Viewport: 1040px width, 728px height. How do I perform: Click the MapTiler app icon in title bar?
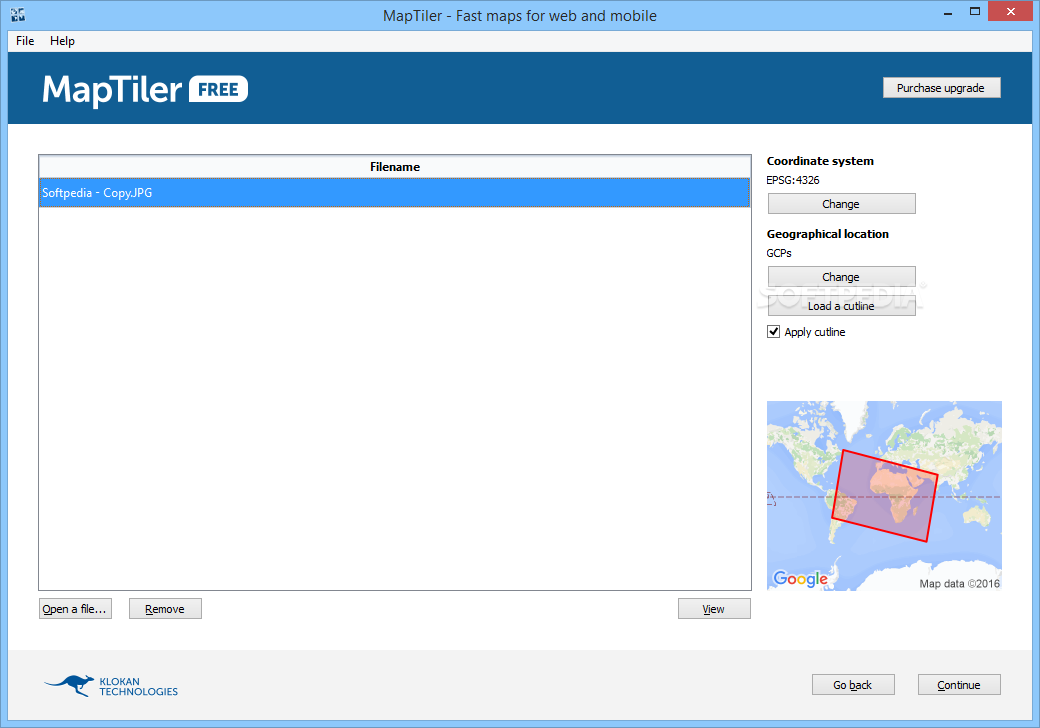(x=18, y=15)
